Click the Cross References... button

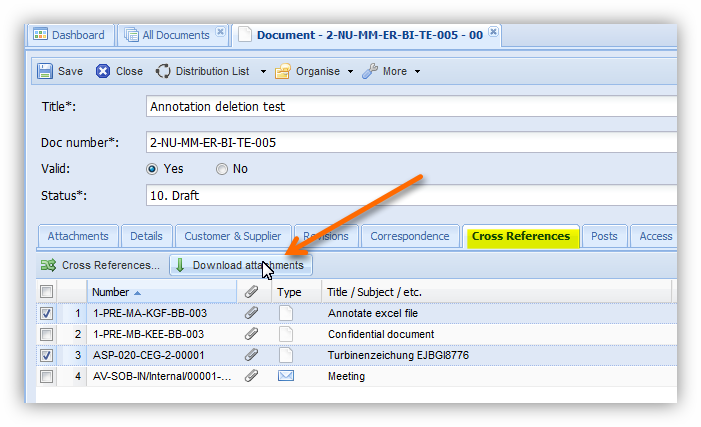[101, 265]
